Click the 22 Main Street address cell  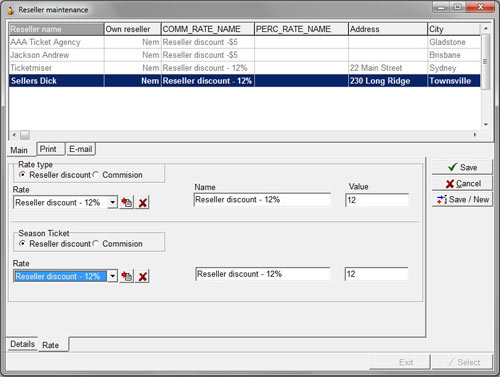click(x=388, y=68)
